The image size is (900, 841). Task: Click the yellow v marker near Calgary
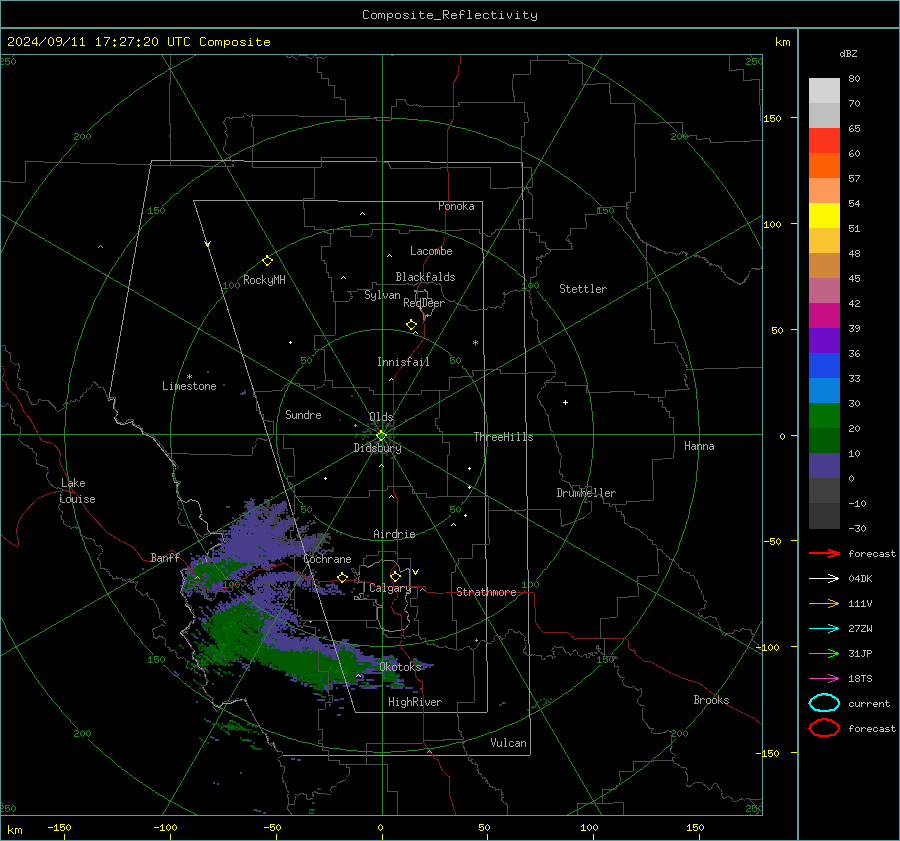(415, 572)
